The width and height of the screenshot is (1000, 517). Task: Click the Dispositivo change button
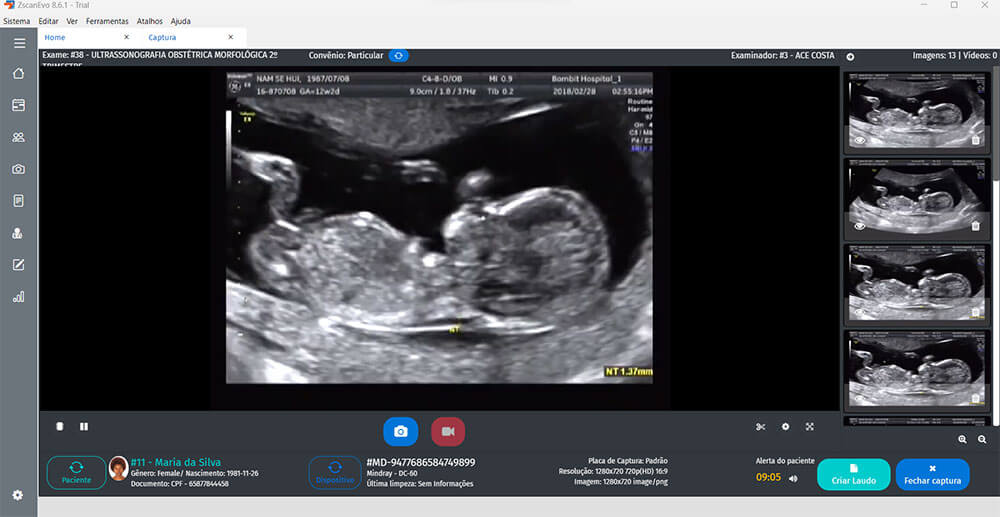[x=335, y=472]
